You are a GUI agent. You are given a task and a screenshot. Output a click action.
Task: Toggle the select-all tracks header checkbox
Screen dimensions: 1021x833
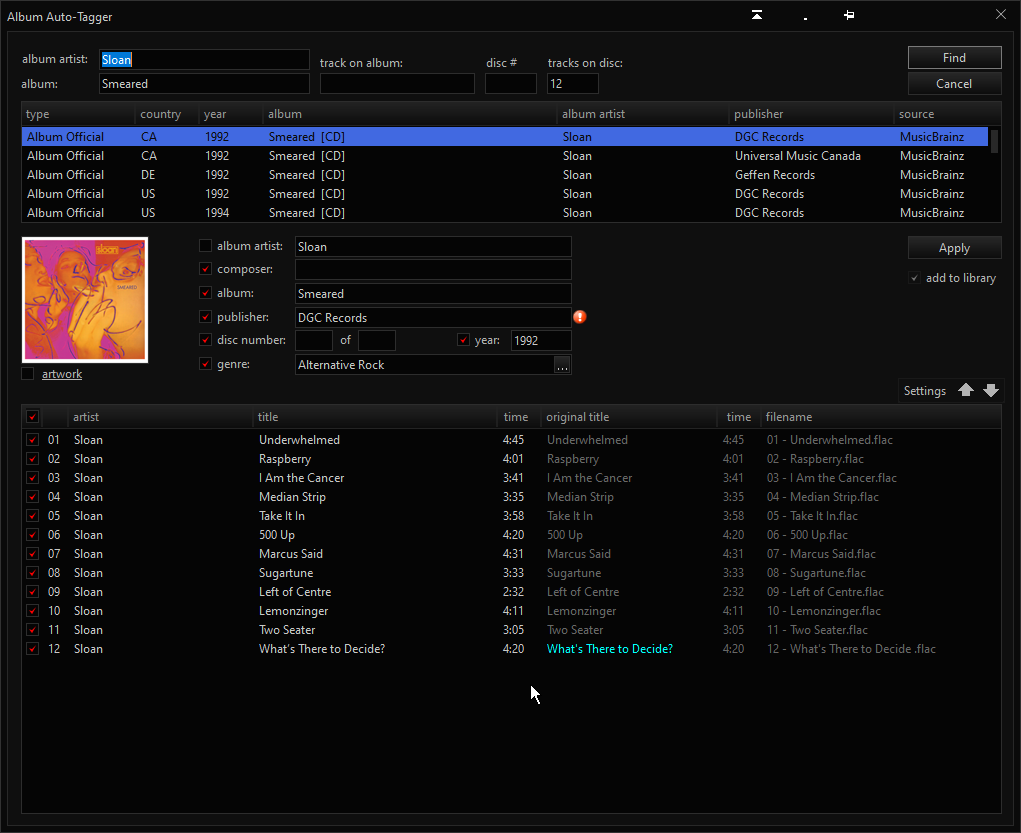click(x=32, y=417)
